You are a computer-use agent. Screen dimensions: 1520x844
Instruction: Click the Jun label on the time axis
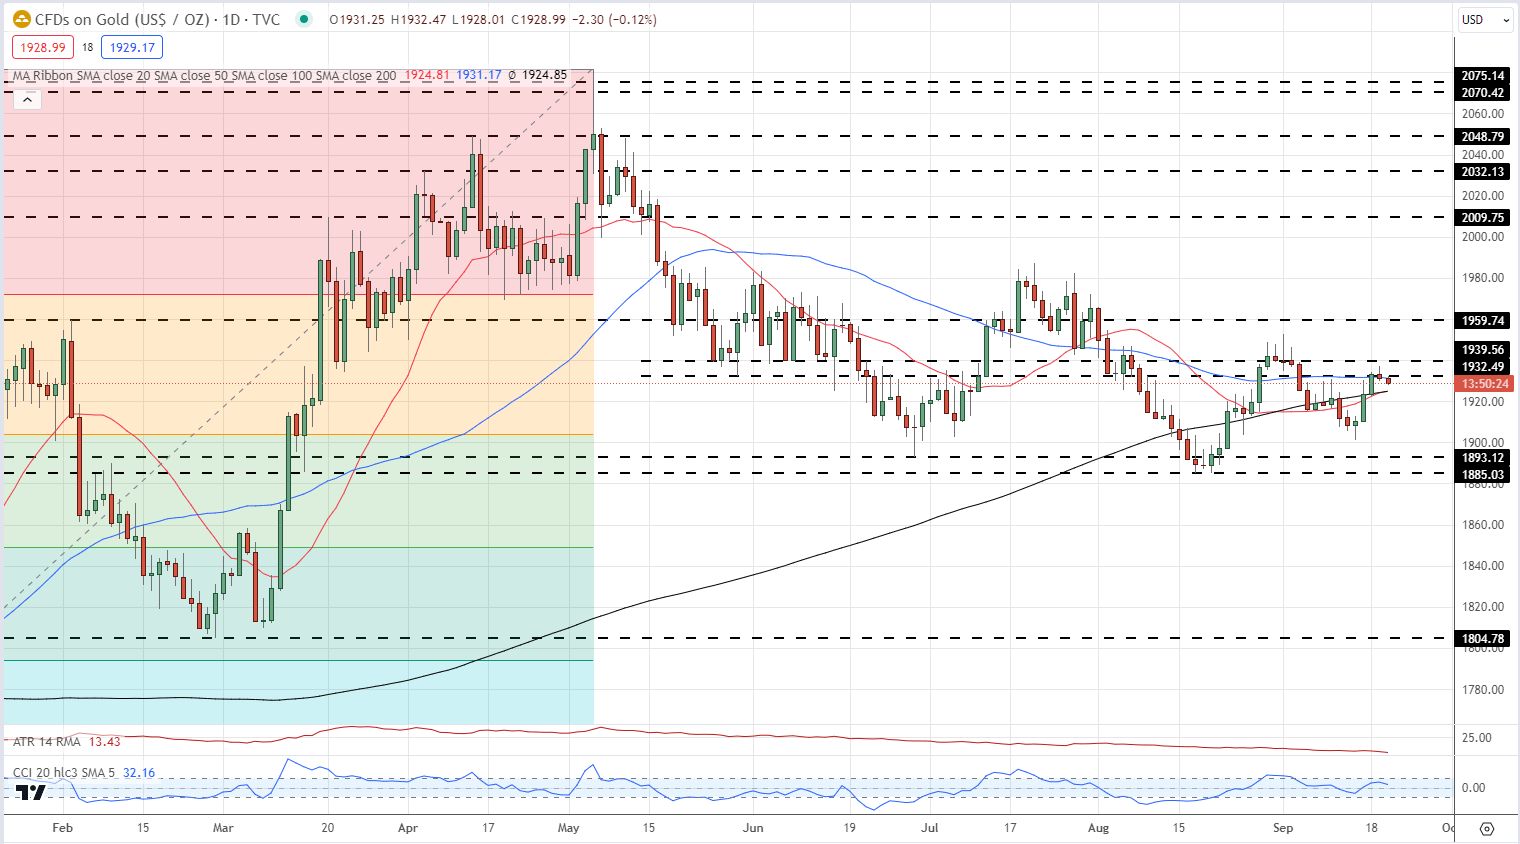[753, 828]
